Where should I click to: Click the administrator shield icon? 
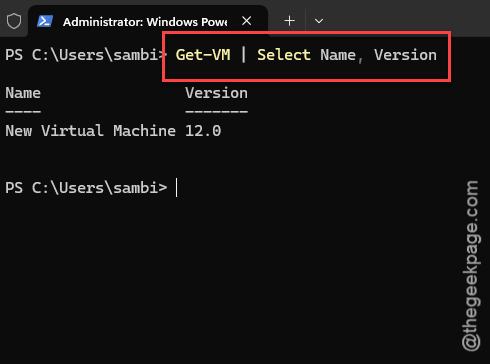(14, 21)
